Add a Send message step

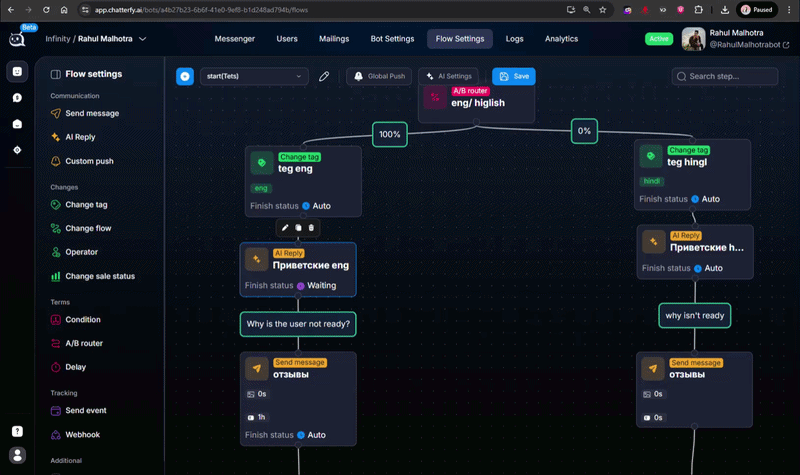click(85, 113)
